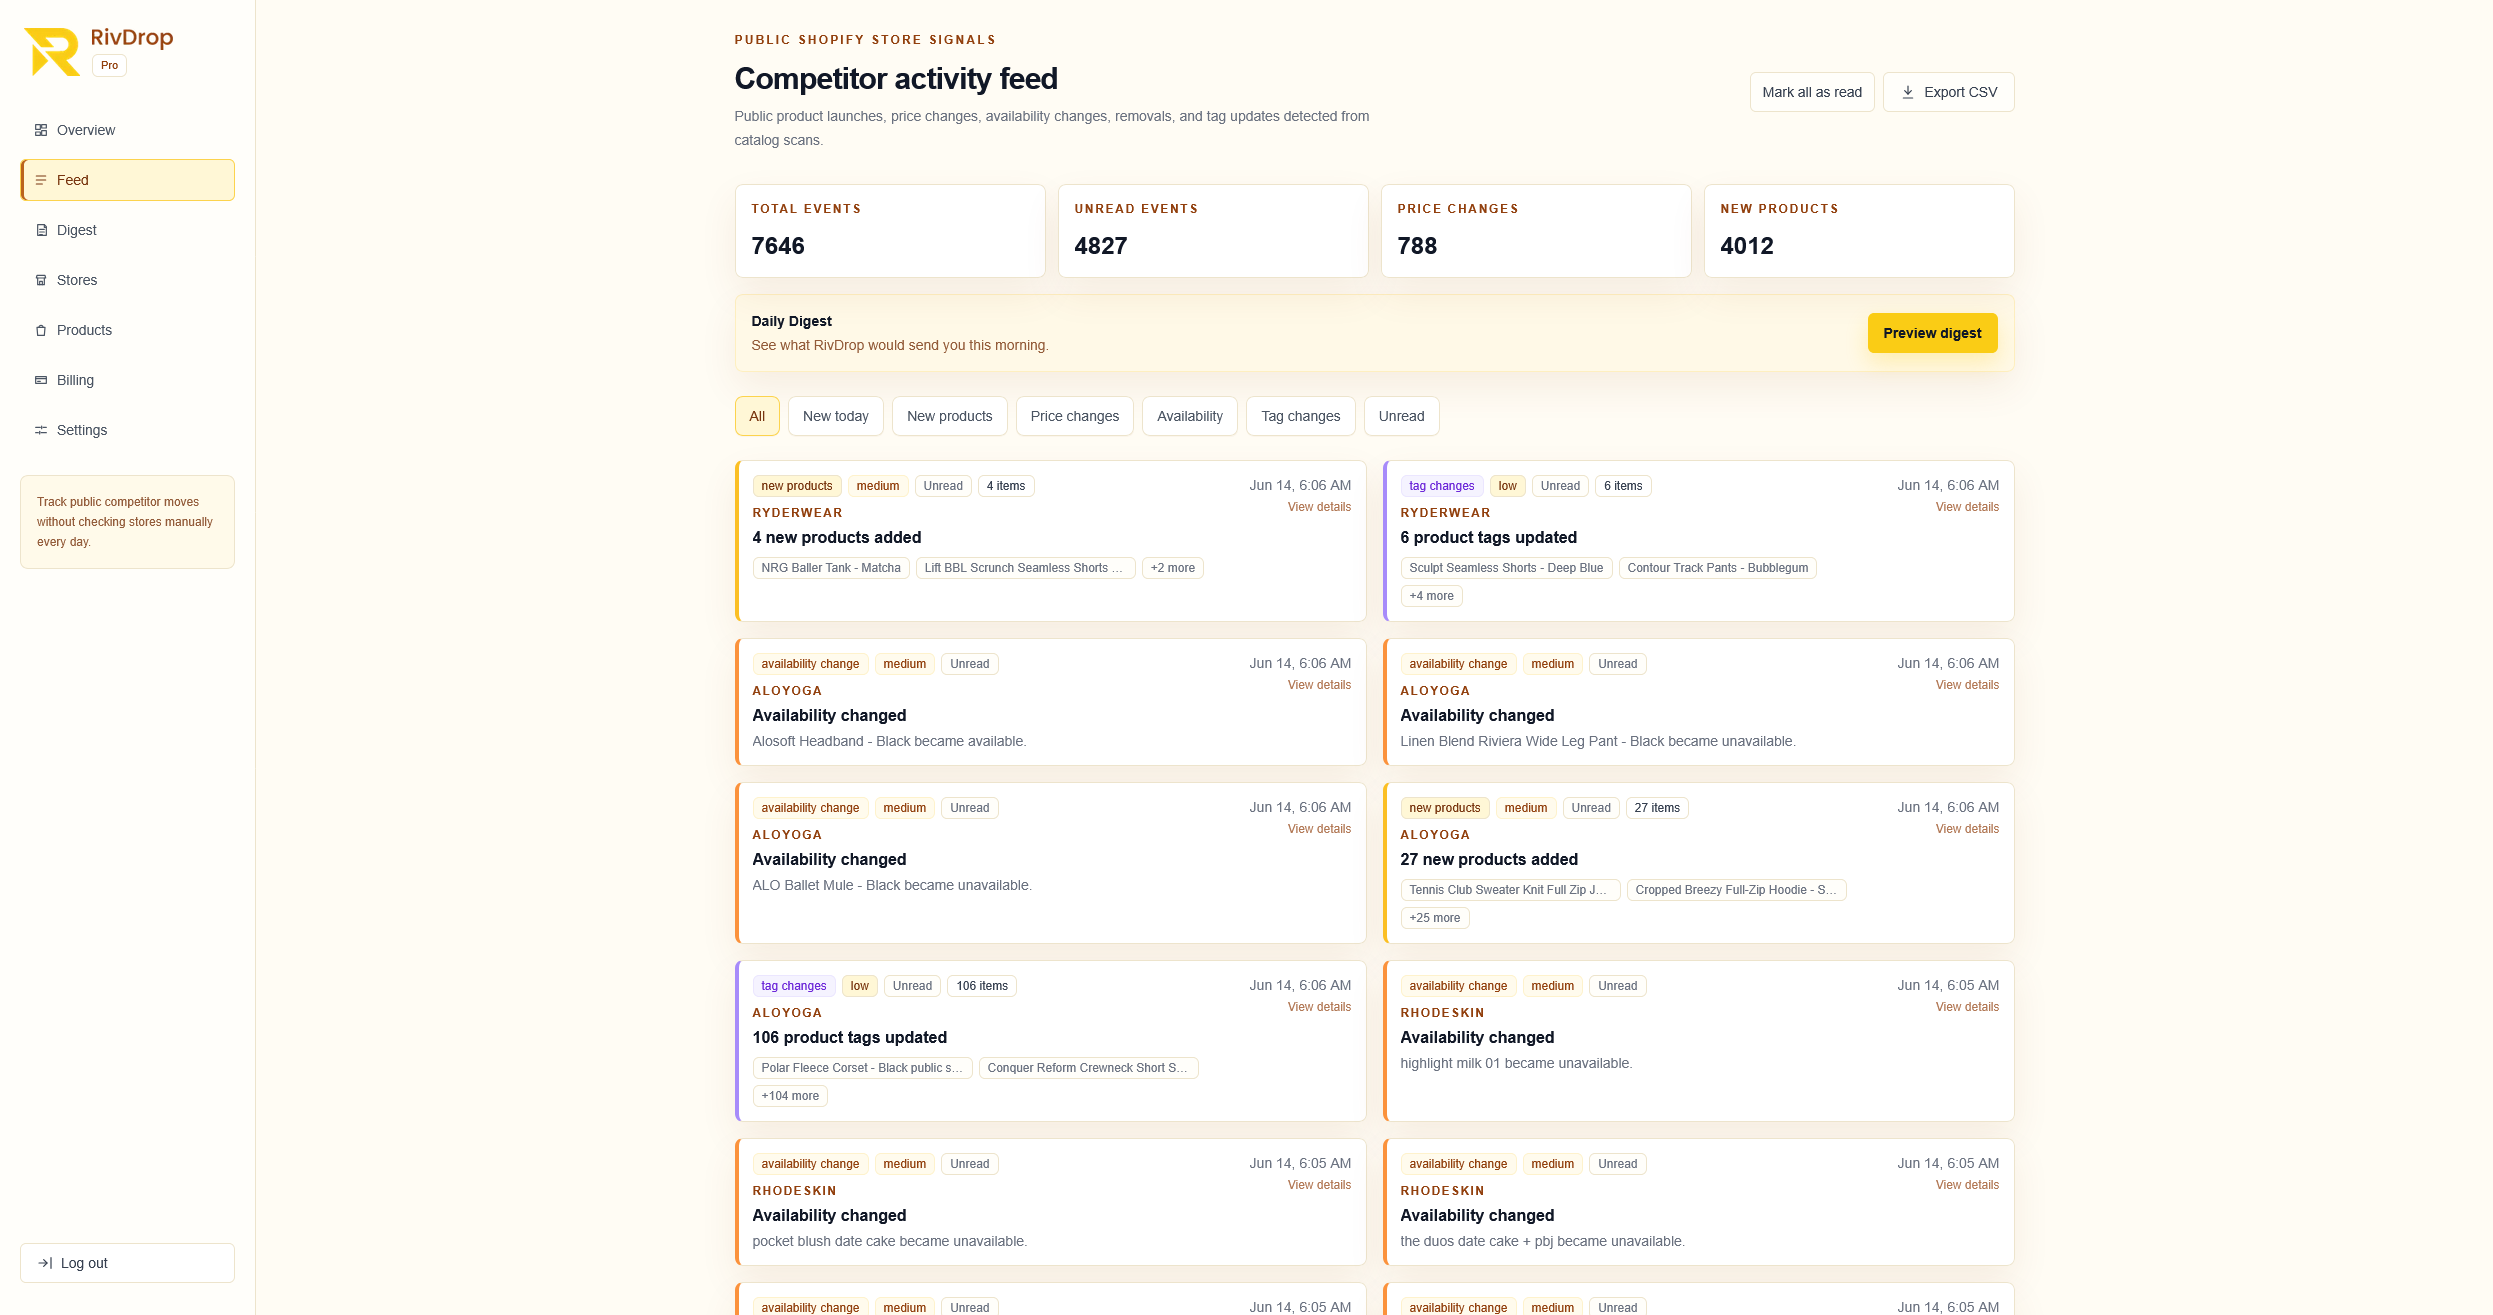Open the Stores page

coord(127,280)
